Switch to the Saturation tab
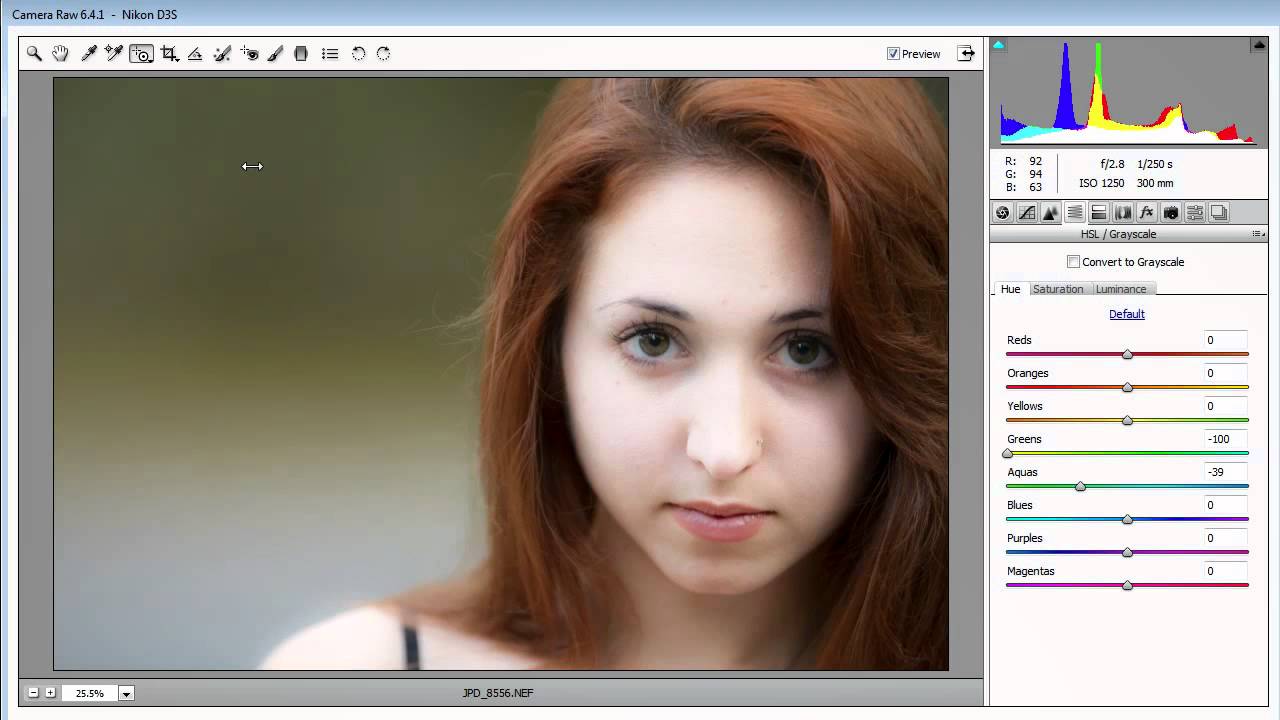This screenshot has height=720, width=1280. [1058, 289]
